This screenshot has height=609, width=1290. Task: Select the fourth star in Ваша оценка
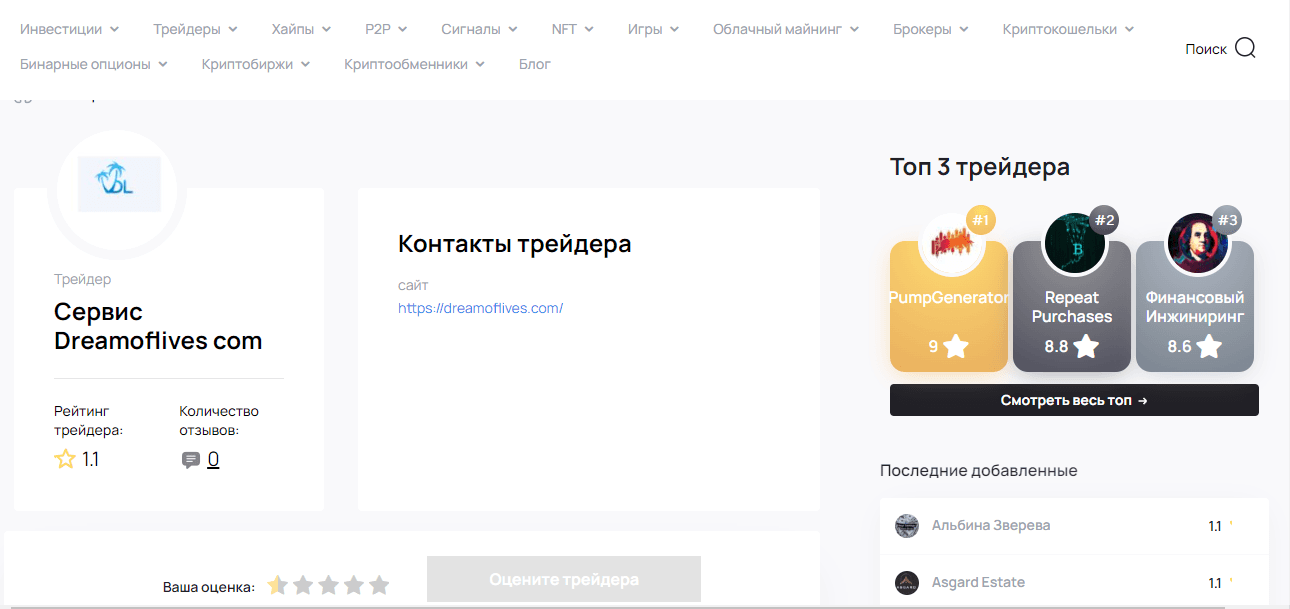(354, 585)
